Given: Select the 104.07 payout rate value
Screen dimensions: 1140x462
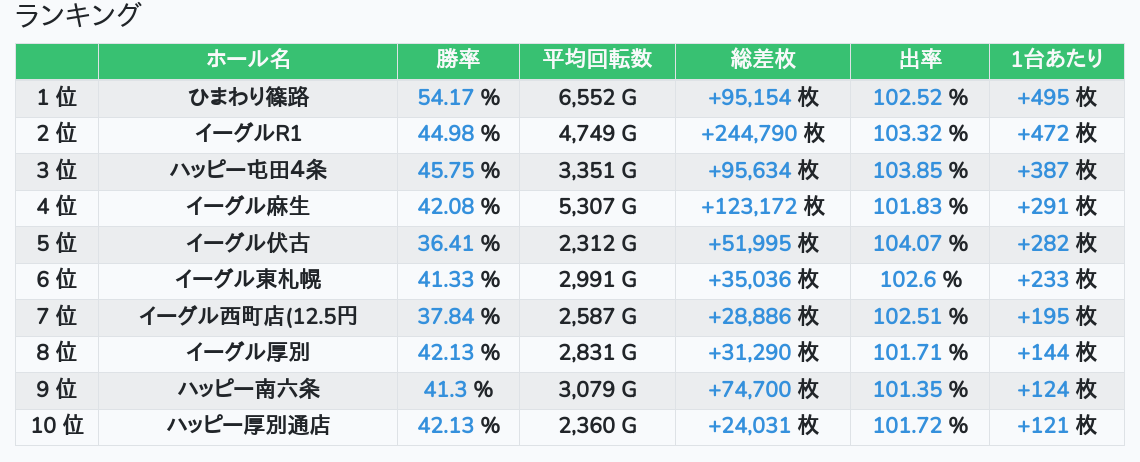Looking at the screenshot, I should click(908, 243).
